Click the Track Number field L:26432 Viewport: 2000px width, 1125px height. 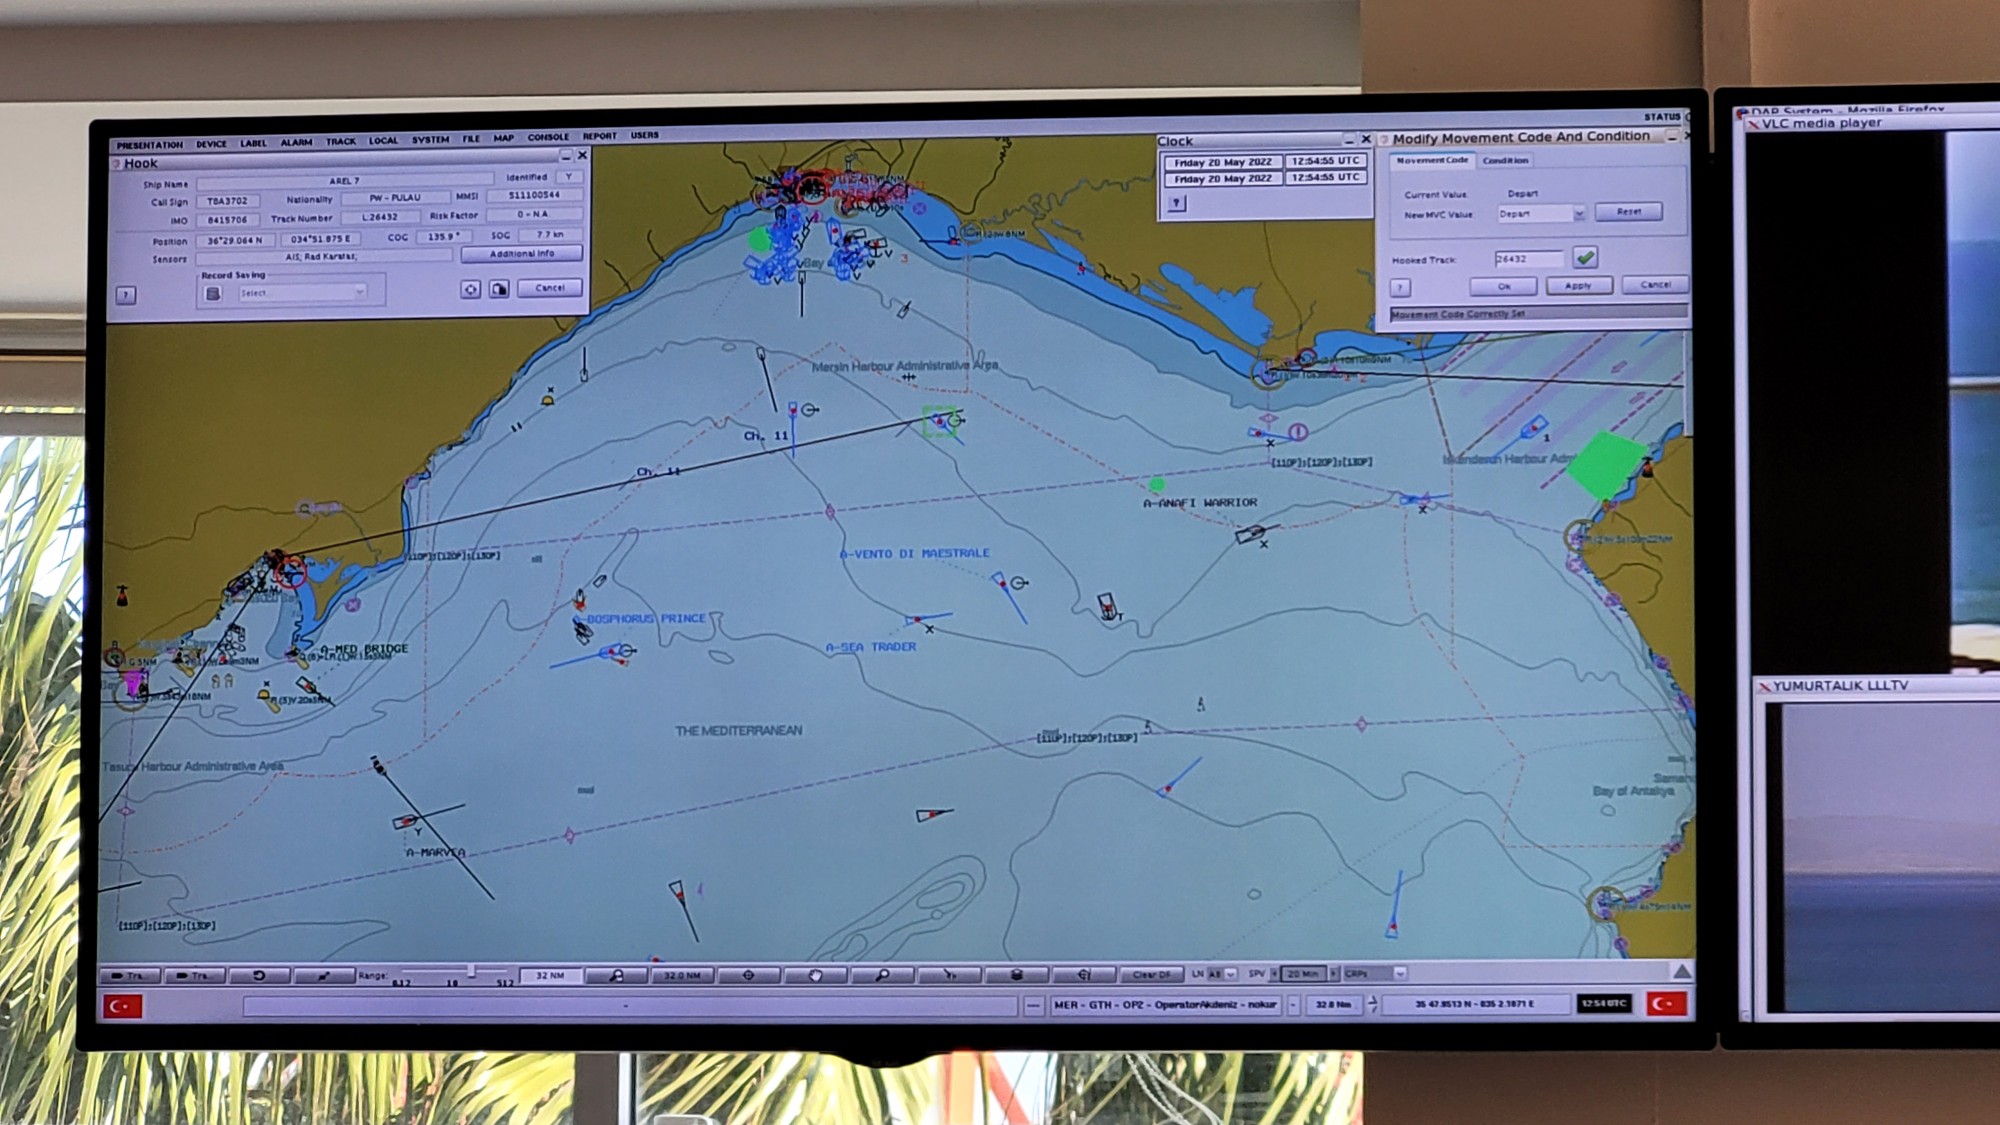pyautogui.click(x=380, y=217)
